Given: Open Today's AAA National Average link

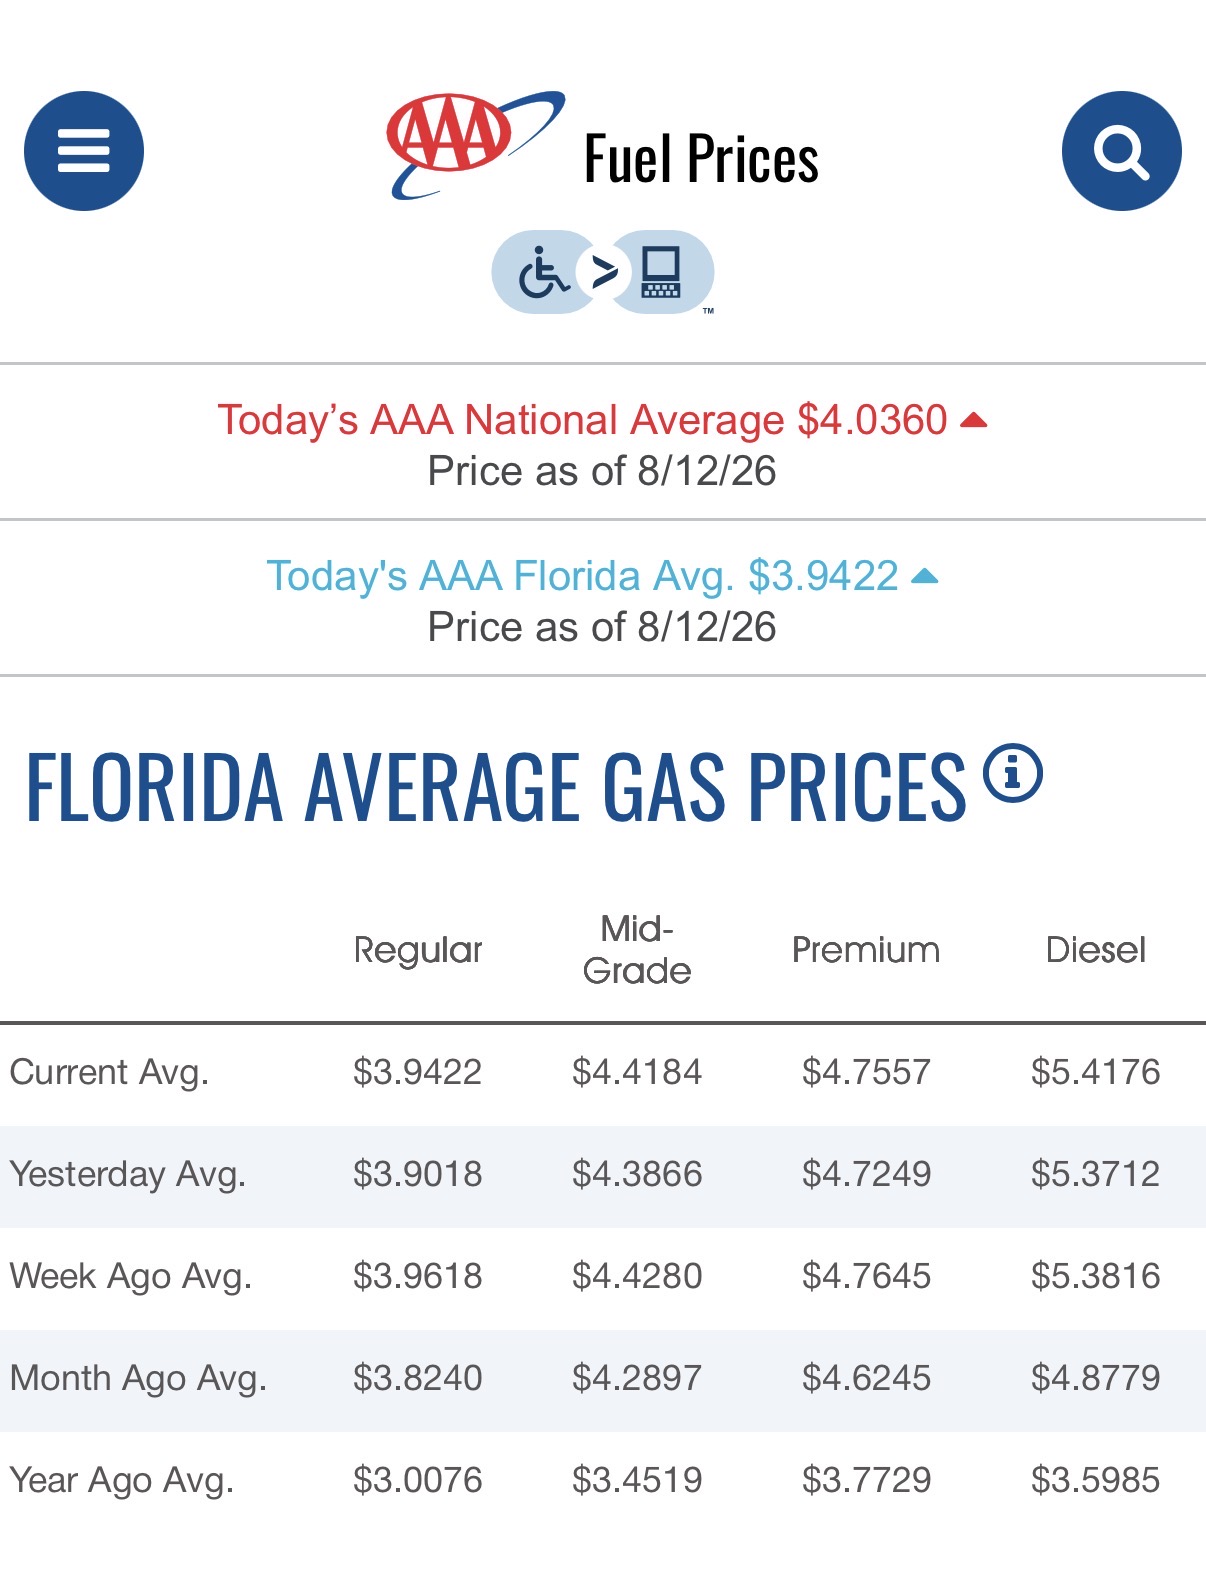Looking at the screenshot, I should [582, 420].
